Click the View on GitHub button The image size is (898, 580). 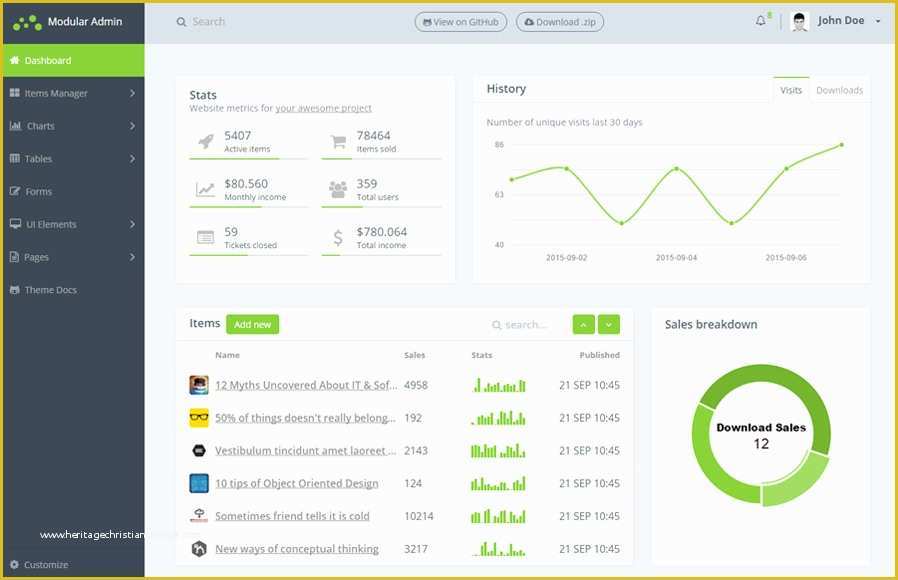point(460,22)
